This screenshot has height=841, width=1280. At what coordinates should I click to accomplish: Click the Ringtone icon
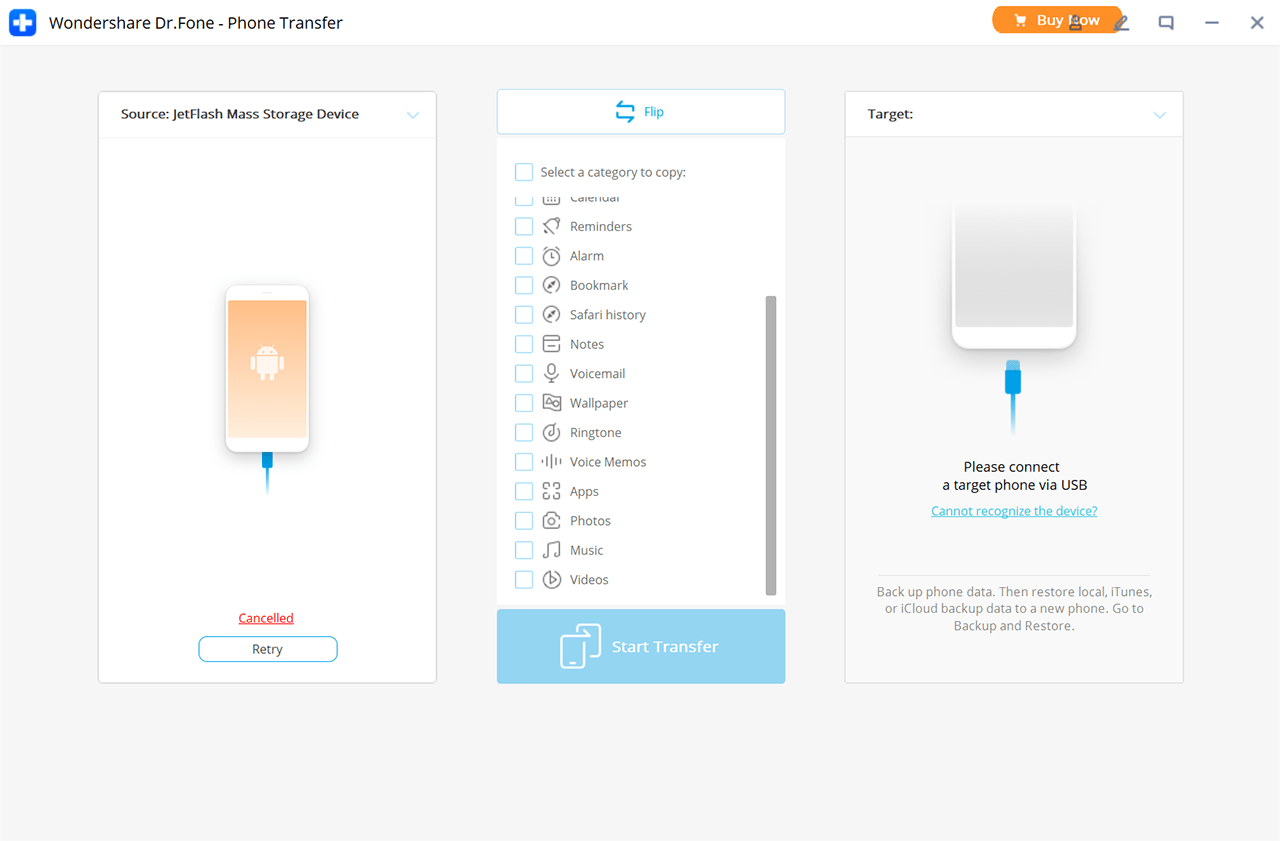[551, 432]
